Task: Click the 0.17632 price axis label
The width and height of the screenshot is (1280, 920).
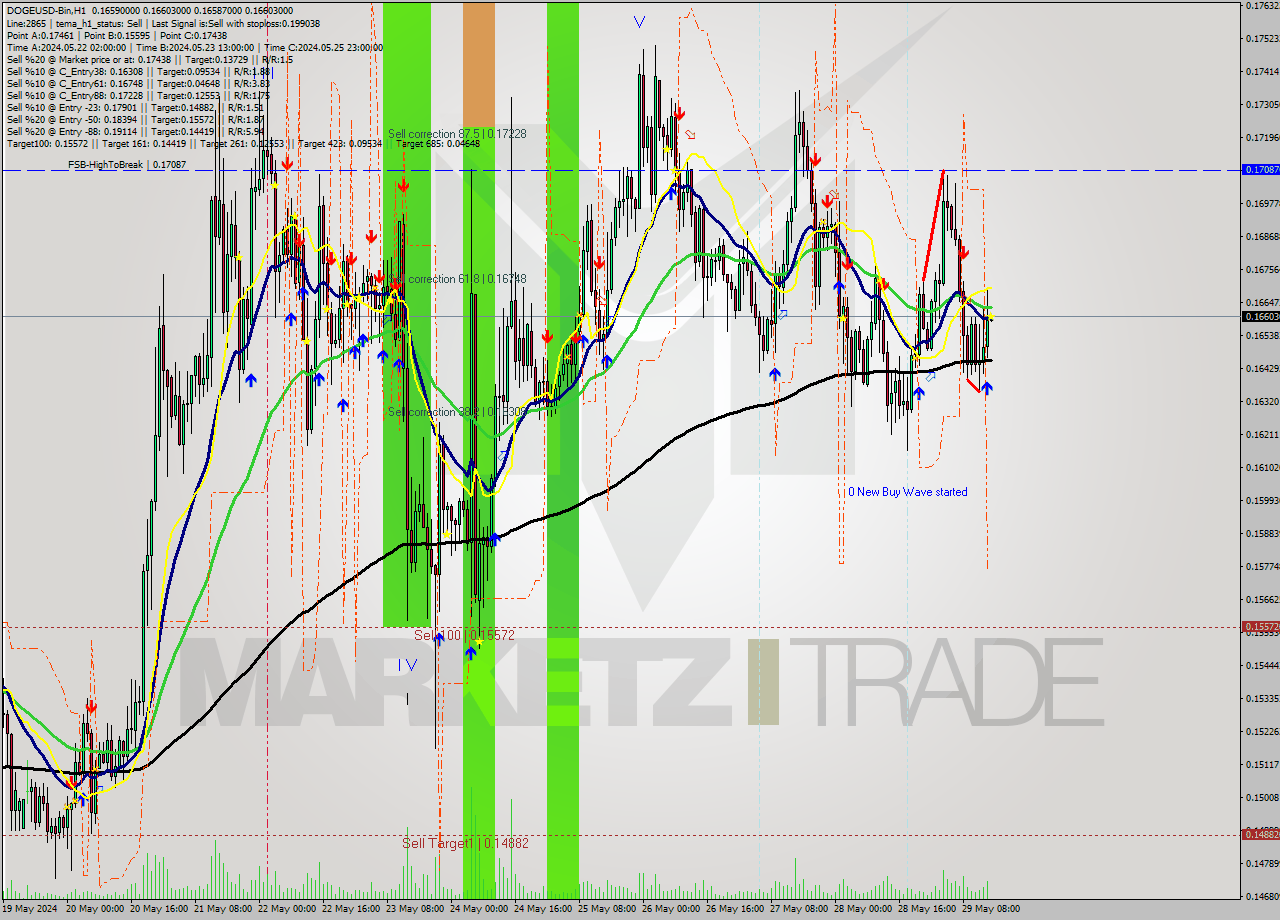Action: click(1261, 6)
